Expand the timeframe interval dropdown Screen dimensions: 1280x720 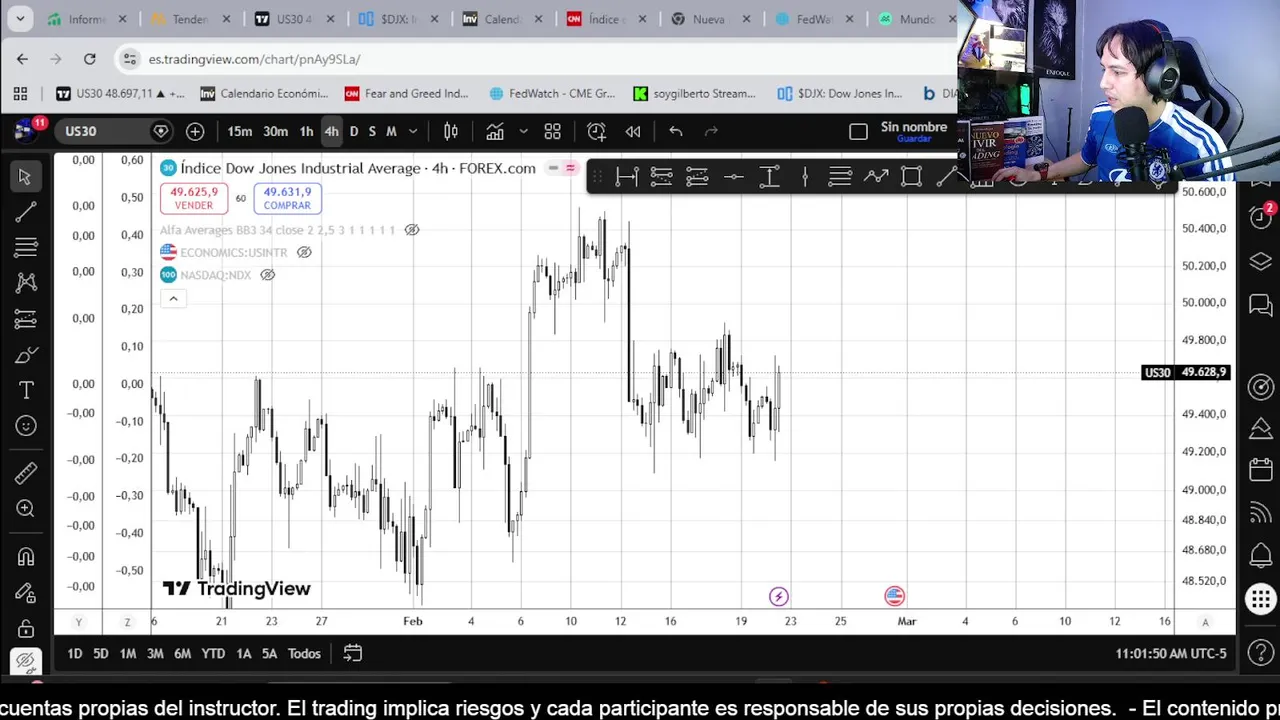[x=413, y=131]
